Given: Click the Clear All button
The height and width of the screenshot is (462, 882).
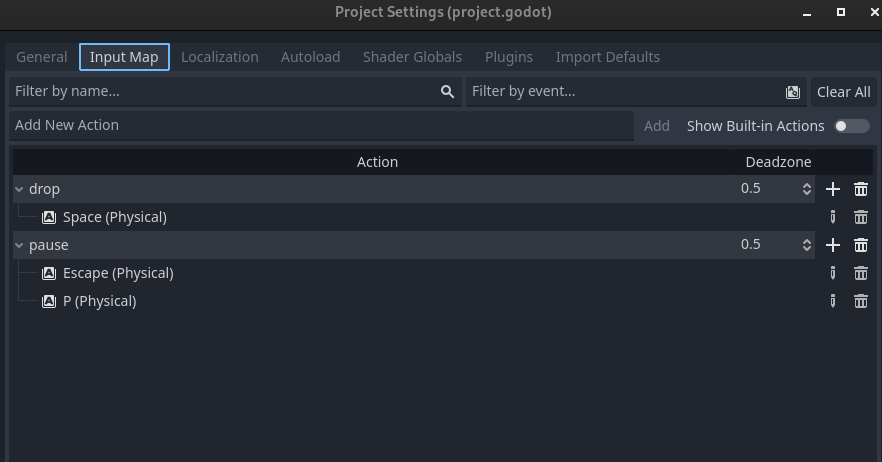Looking at the screenshot, I should (843, 92).
